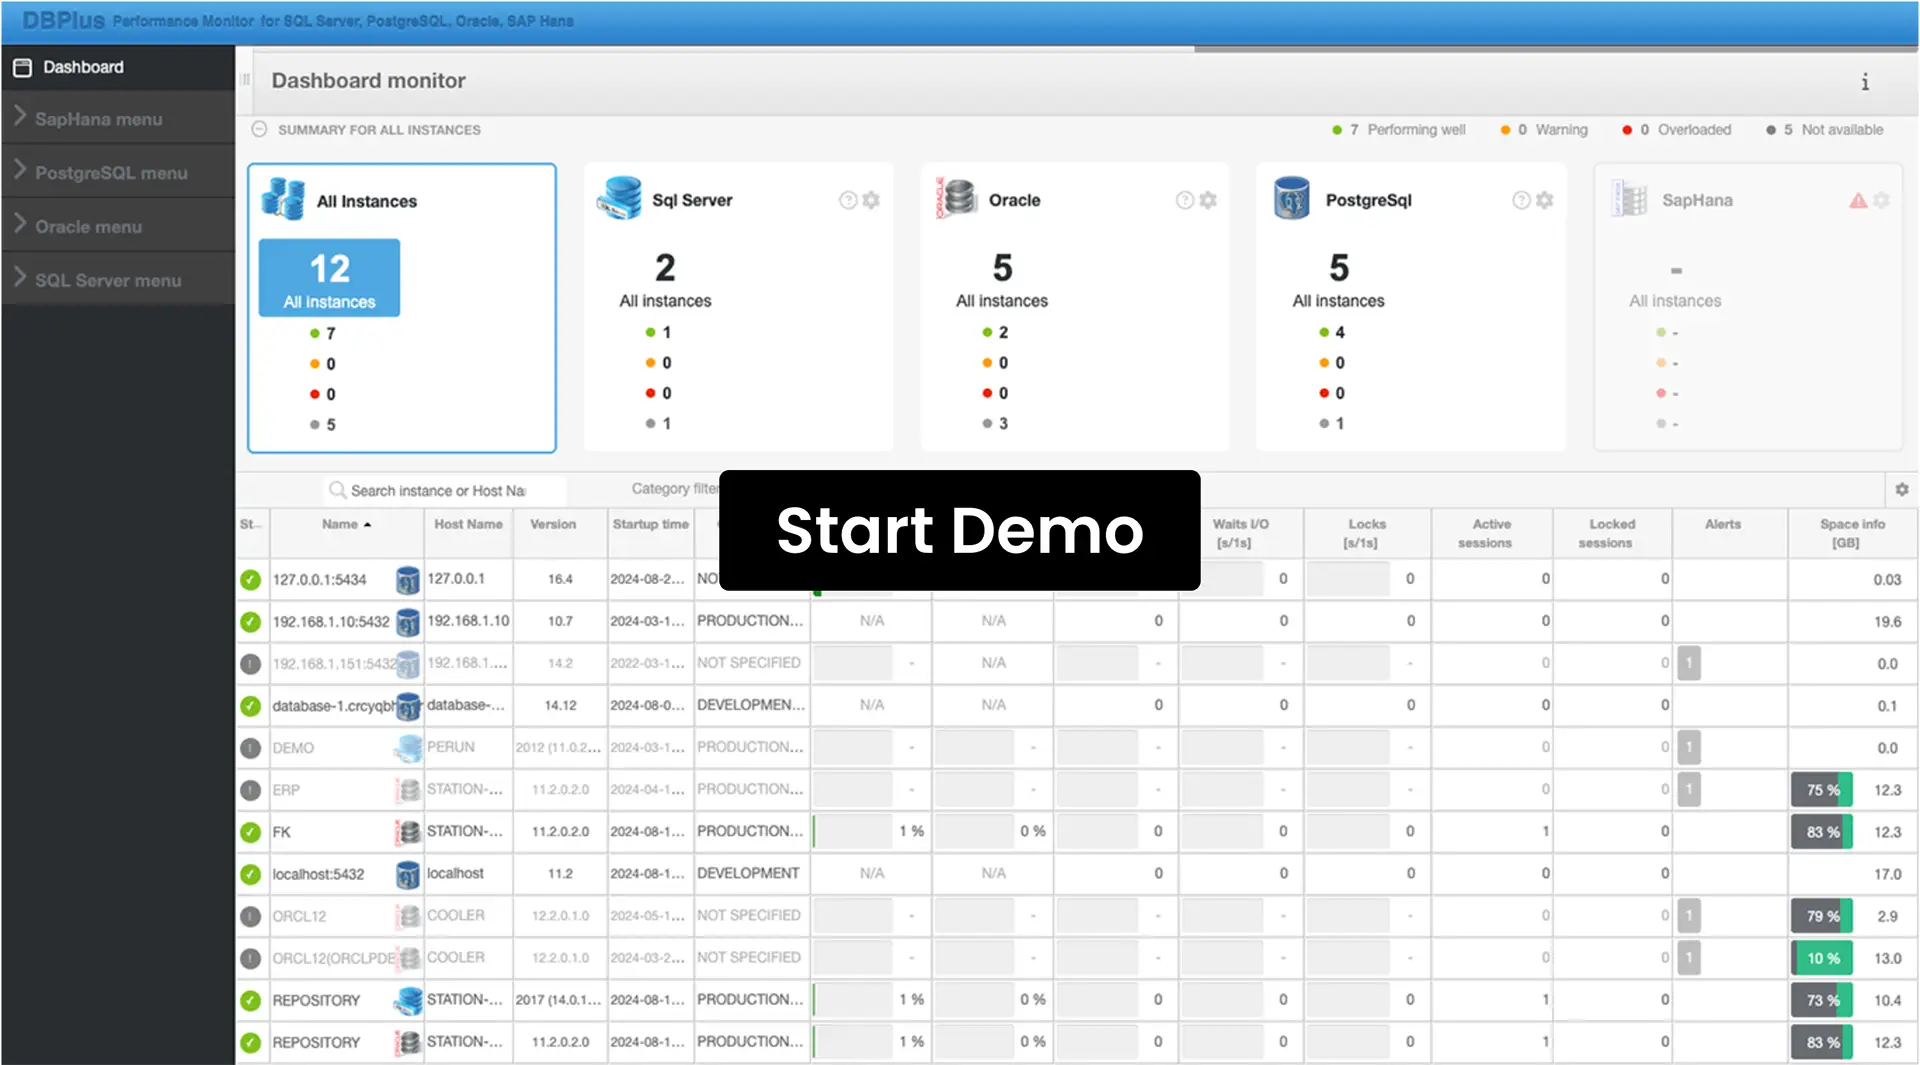The width and height of the screenshot is (1920, 1065).
Task: Click the sidebar collapse handle
Action: pyautogui.click(x=245, y=80)
